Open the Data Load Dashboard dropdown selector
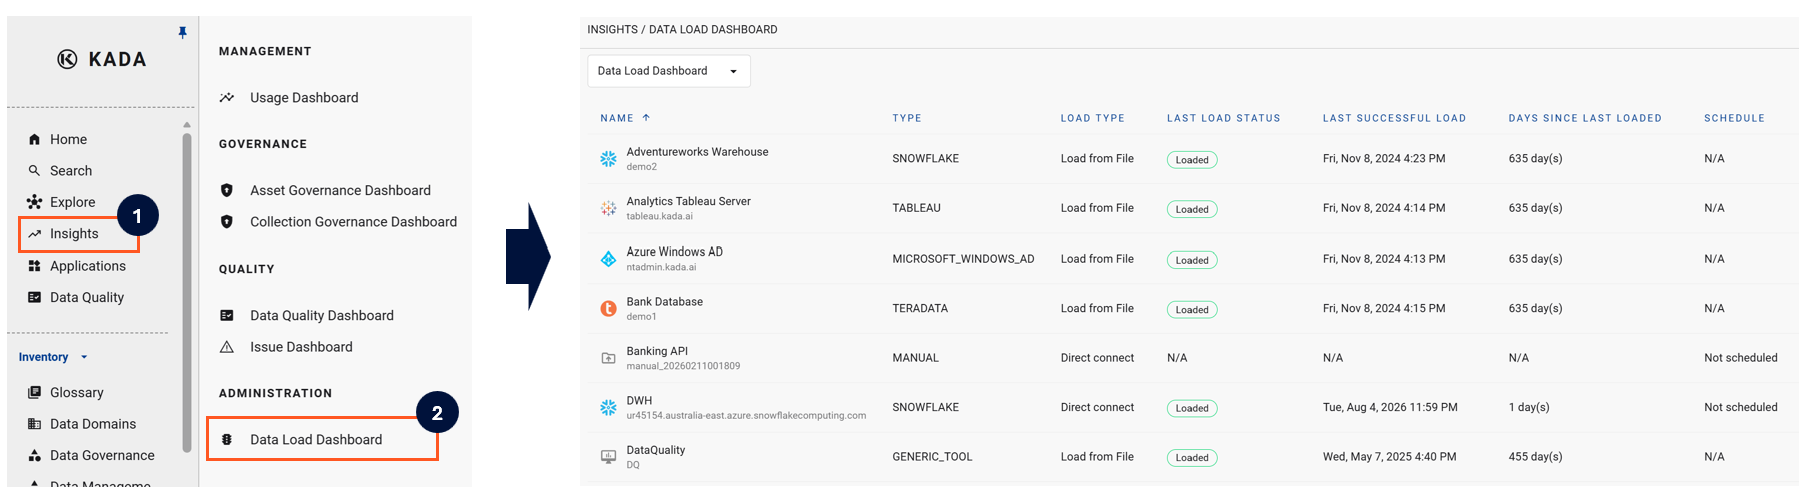This screenshot has width=1806, height=494. coord(669,71)
